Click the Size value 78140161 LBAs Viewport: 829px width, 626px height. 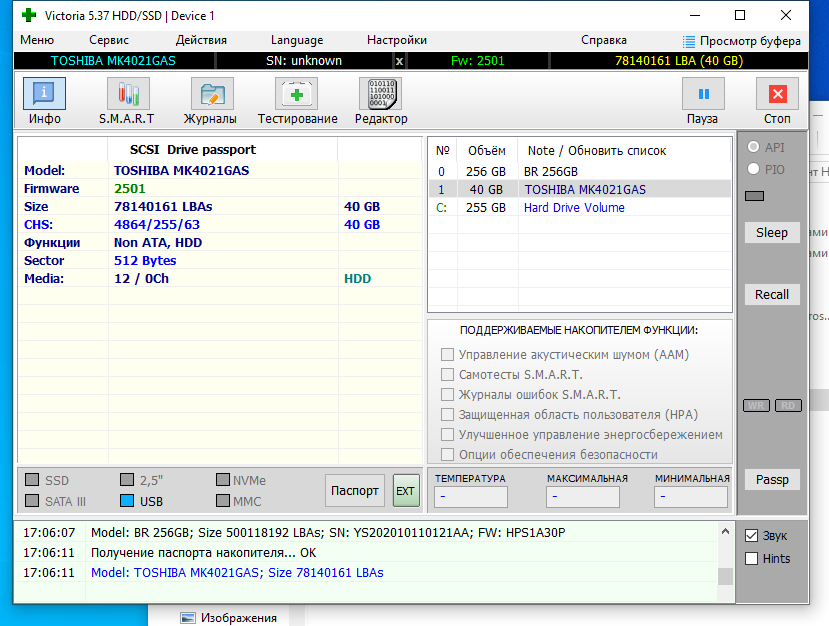click(x=163, y=207)
